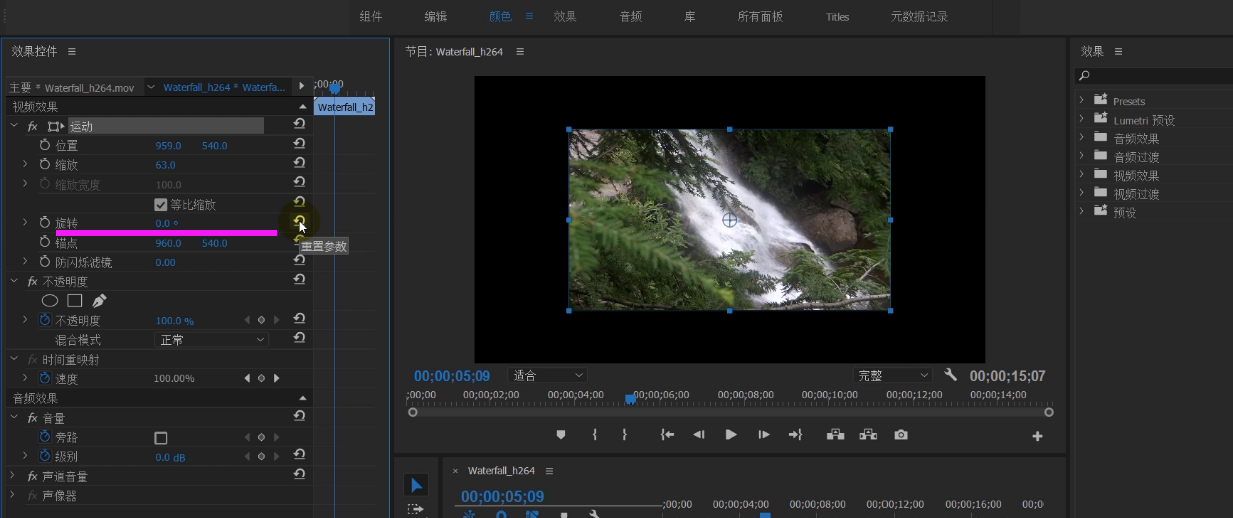Screen dimensions: 1233x518
Task: Reset the 防闪烁滤镜 parameter
Action: click(x=299, y=261)
